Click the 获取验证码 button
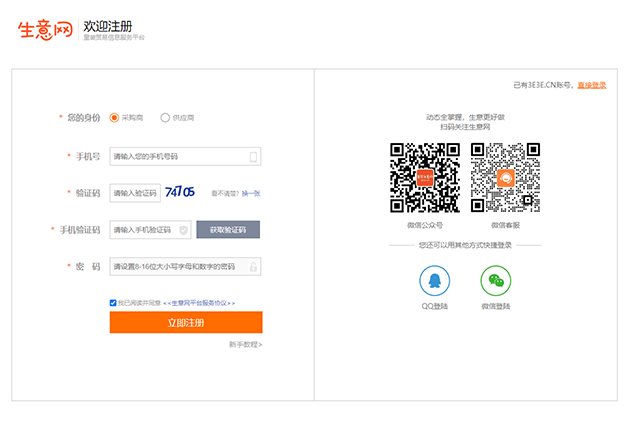Image resolution: width=628 pixels, height=422 pixels. 228,229
